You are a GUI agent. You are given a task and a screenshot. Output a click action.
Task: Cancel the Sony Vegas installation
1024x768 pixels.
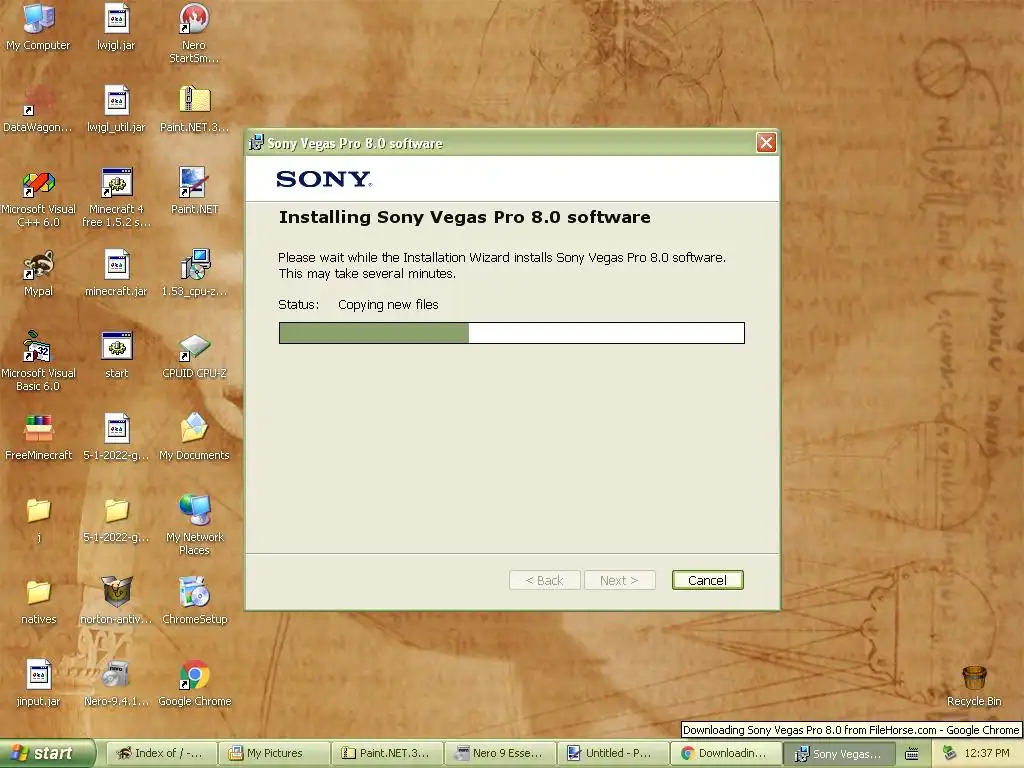pyautogui.click(x=707, y=580)
